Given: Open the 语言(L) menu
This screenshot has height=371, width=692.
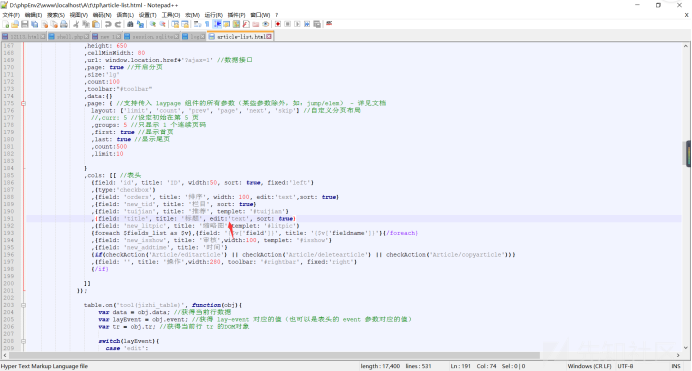Looking at the screenshot, I should [x=125, y=15].
